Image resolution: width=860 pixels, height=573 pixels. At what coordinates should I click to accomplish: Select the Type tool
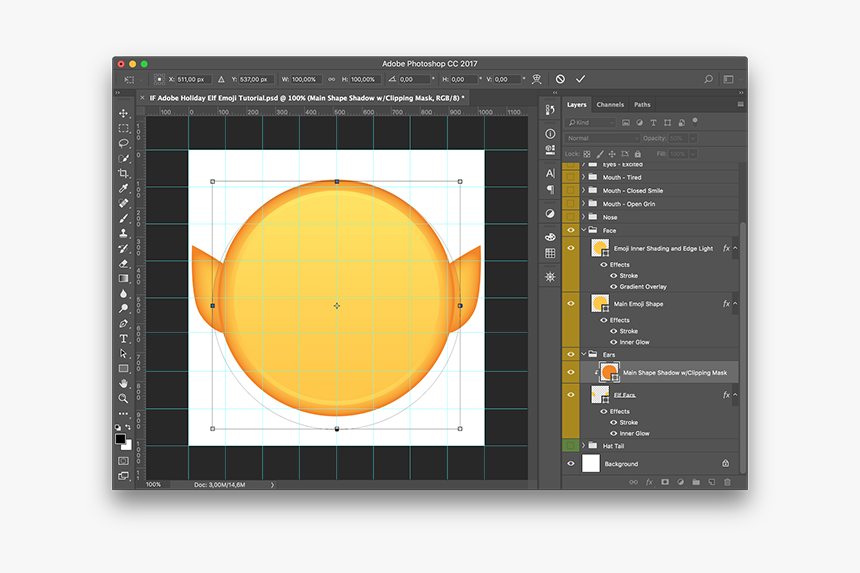coord(123,338)
